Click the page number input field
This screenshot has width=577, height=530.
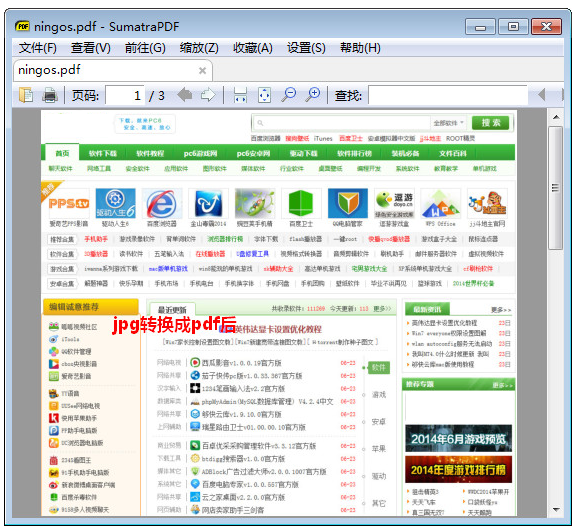(x=125, y=95)
